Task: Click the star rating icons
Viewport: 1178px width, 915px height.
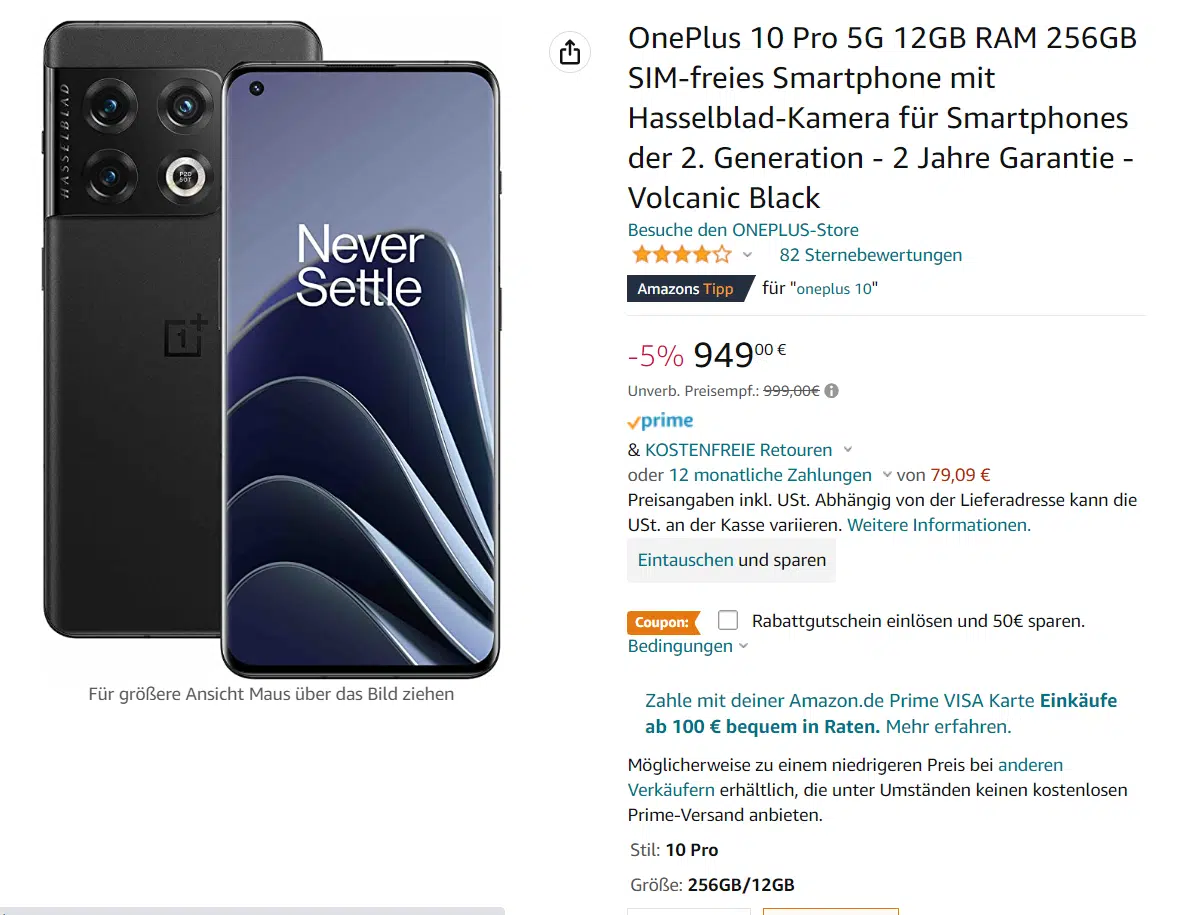Action: (681, 255)
